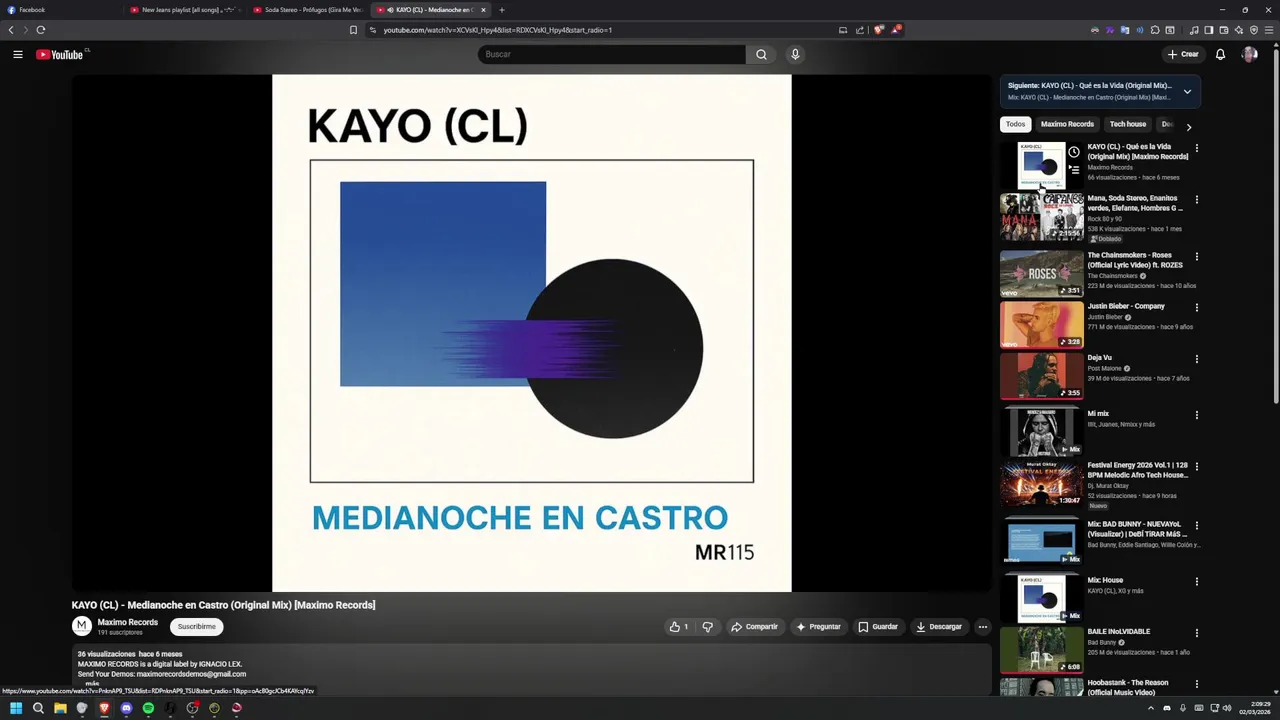Switch to the Soda Stereo Prófugos tab
The height and width of the screenshot is (720, 1280).
pos(309,10)
